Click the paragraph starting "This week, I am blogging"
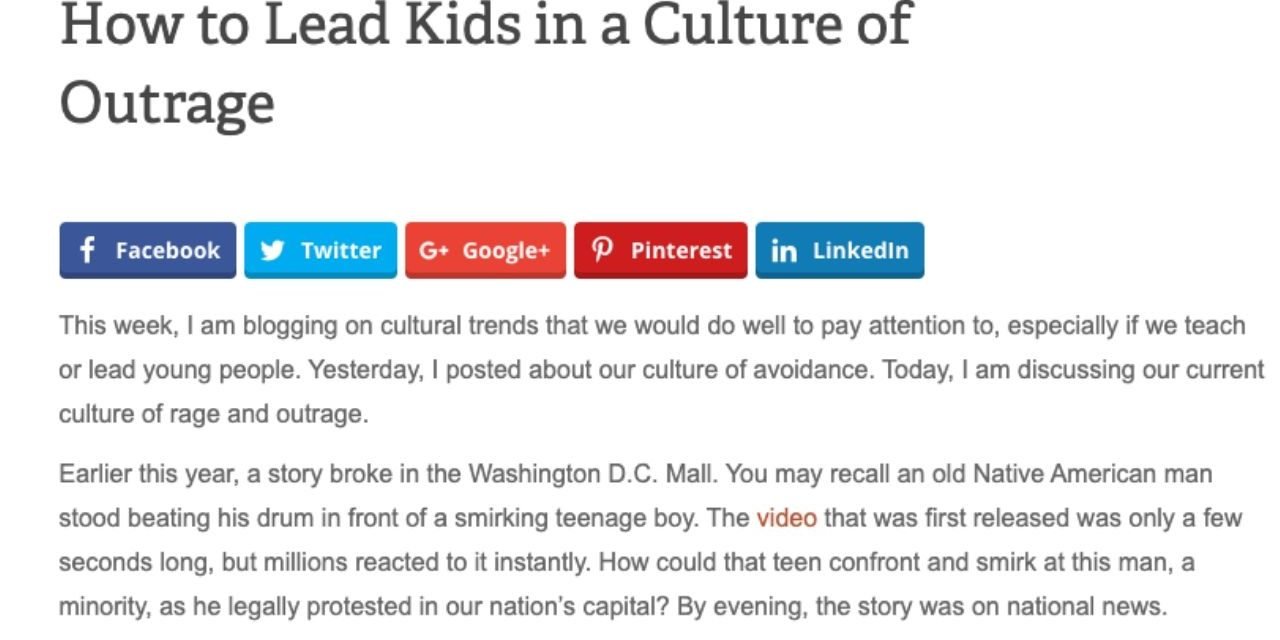The height and width of the screenshot is (640, 1280). point(661,370)
